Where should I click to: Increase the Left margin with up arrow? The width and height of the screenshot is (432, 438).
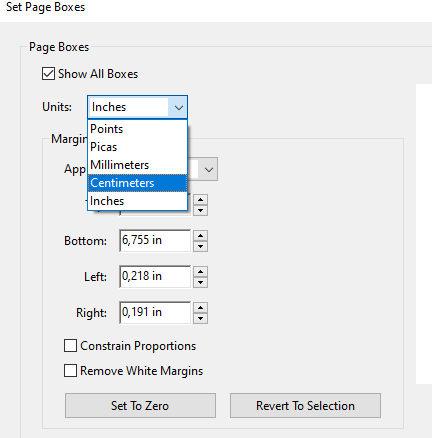(x=200, y=272)
